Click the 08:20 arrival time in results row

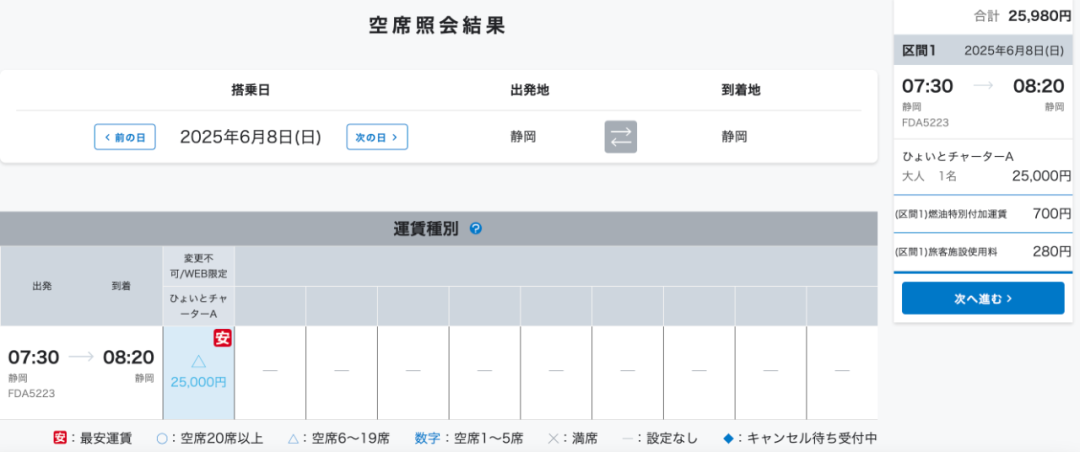coord(129,358)
